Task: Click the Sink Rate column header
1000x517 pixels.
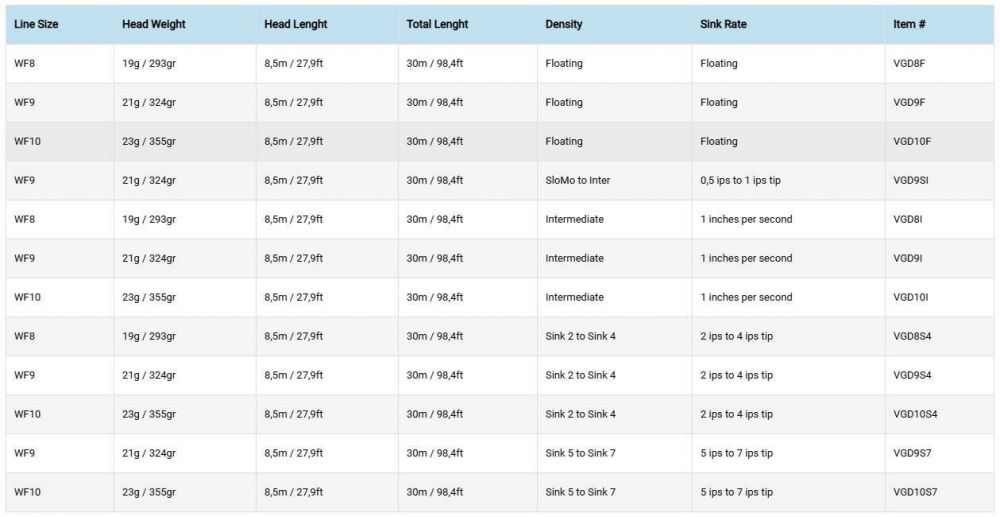Action: (x=723, y=24)
